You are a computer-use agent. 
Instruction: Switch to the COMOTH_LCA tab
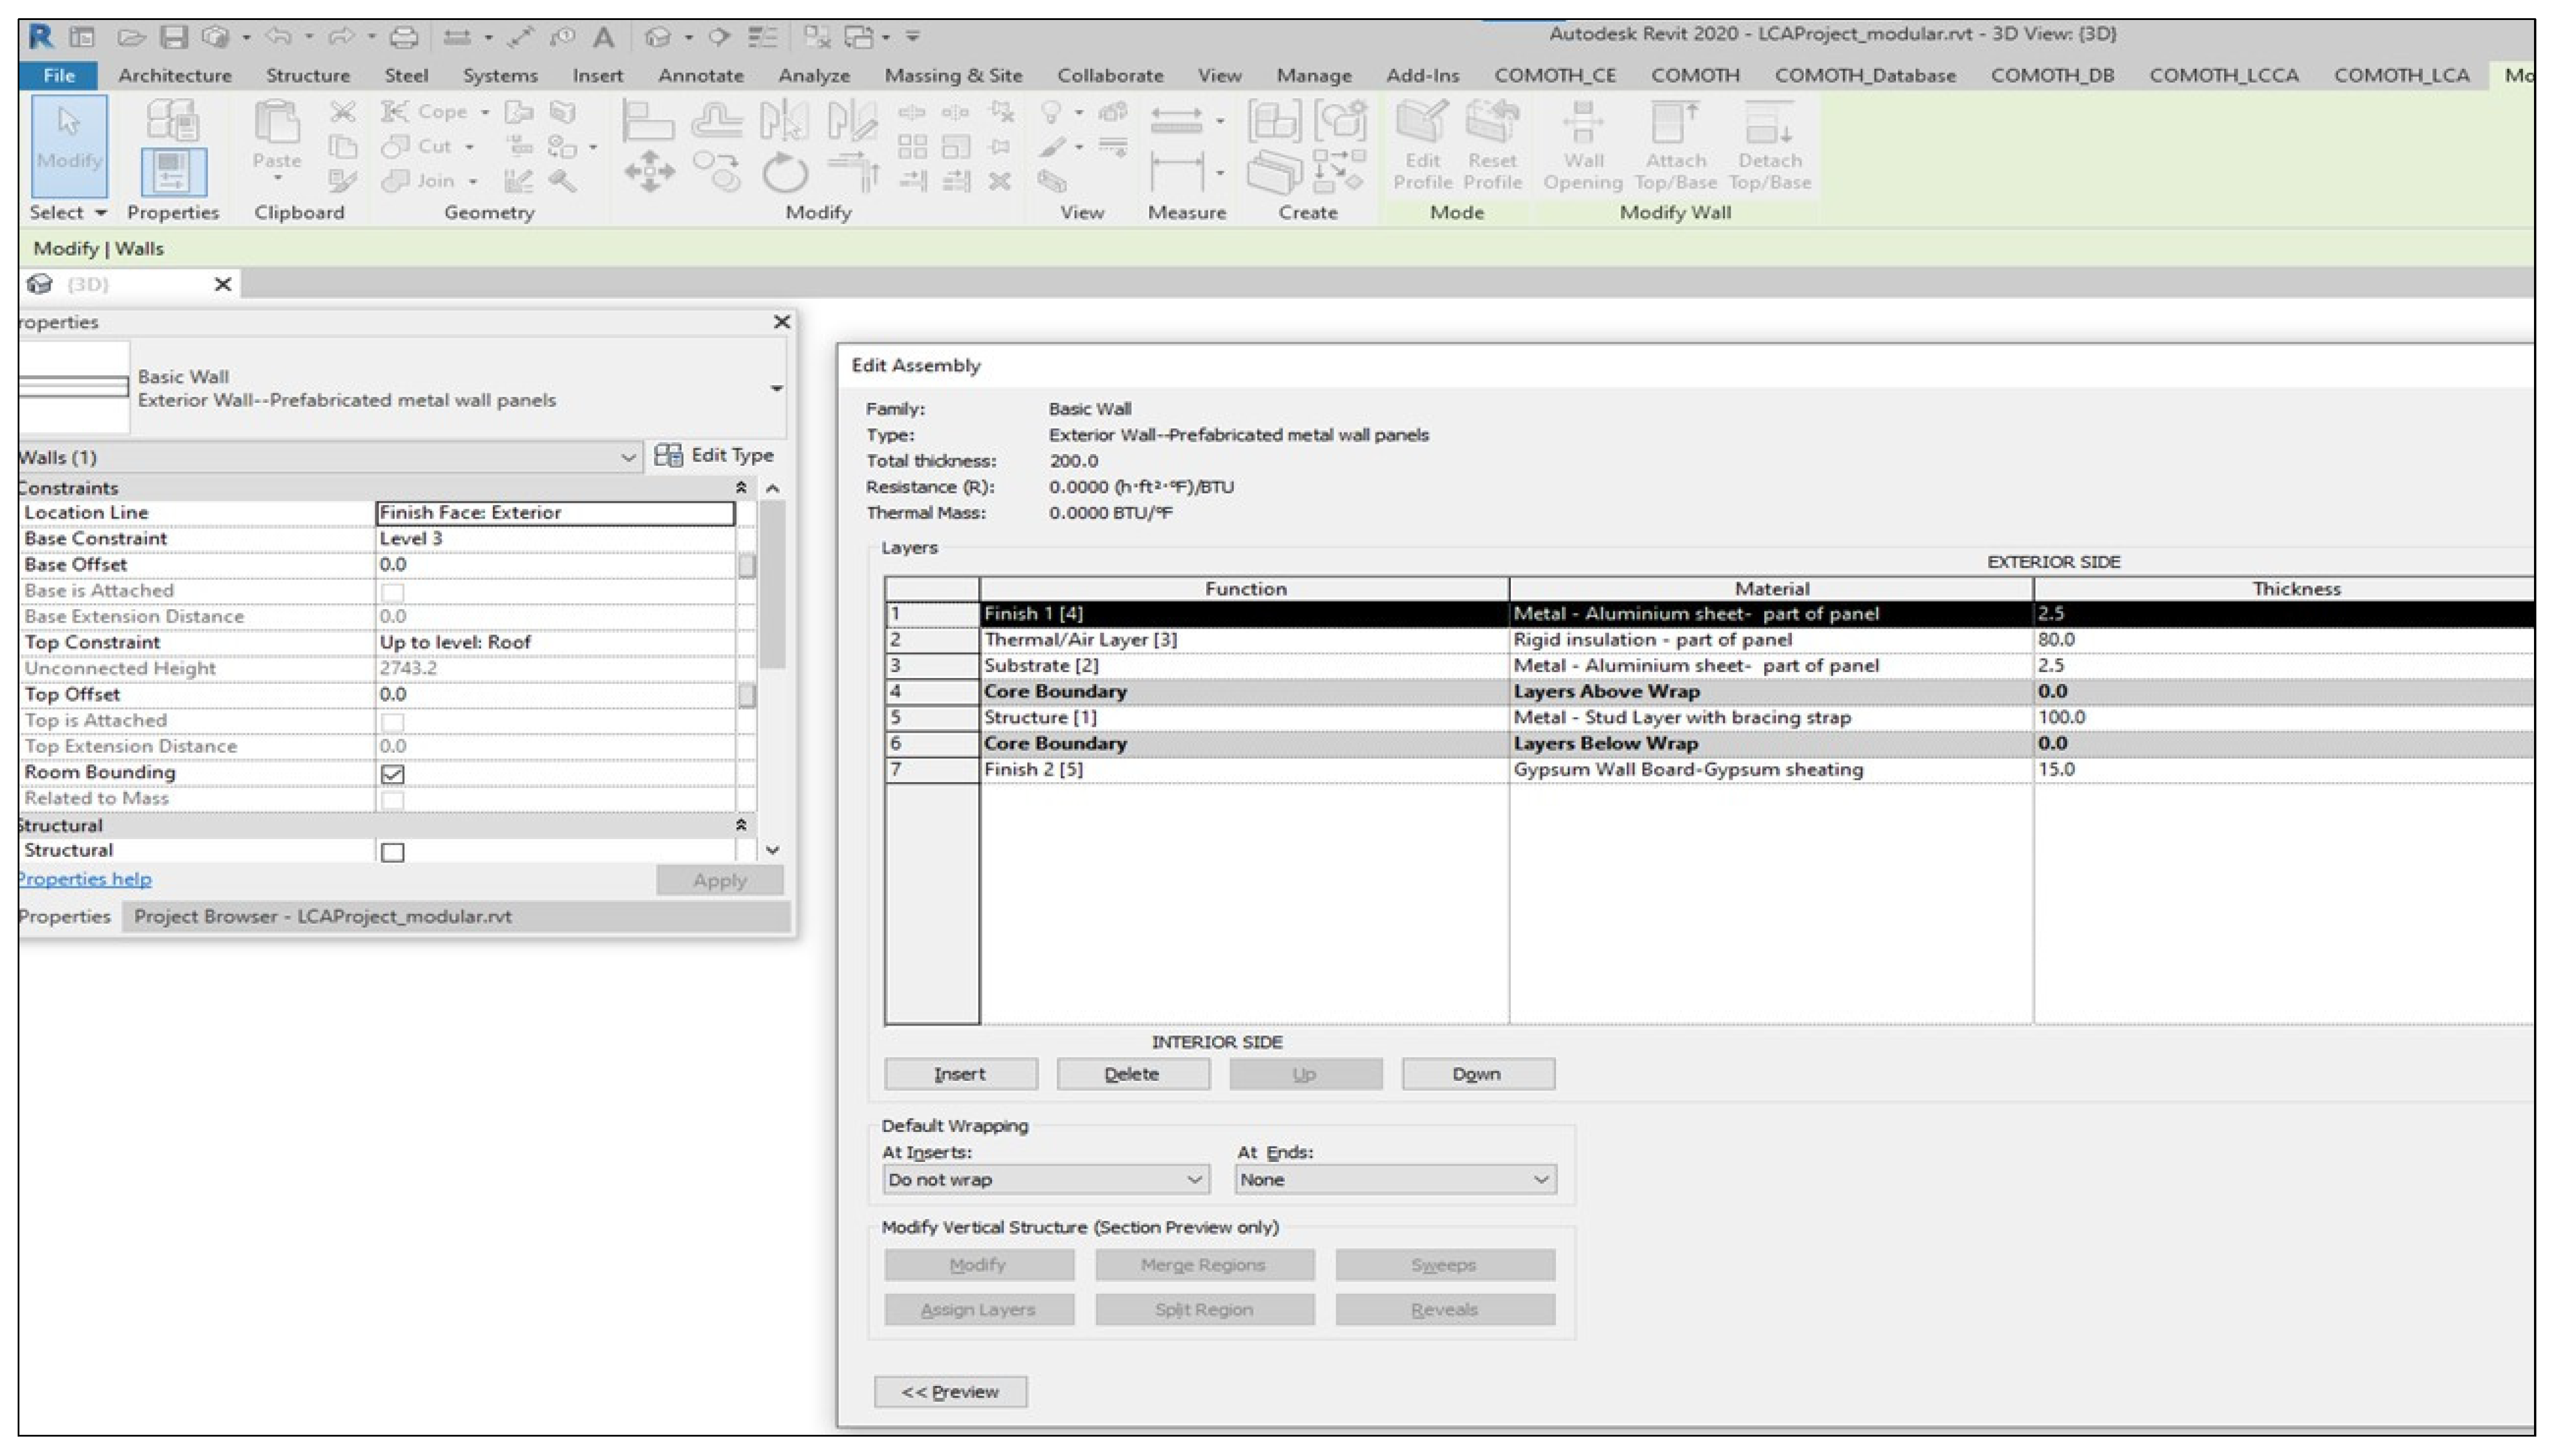pyautogui.click(x=2401, y=76)
